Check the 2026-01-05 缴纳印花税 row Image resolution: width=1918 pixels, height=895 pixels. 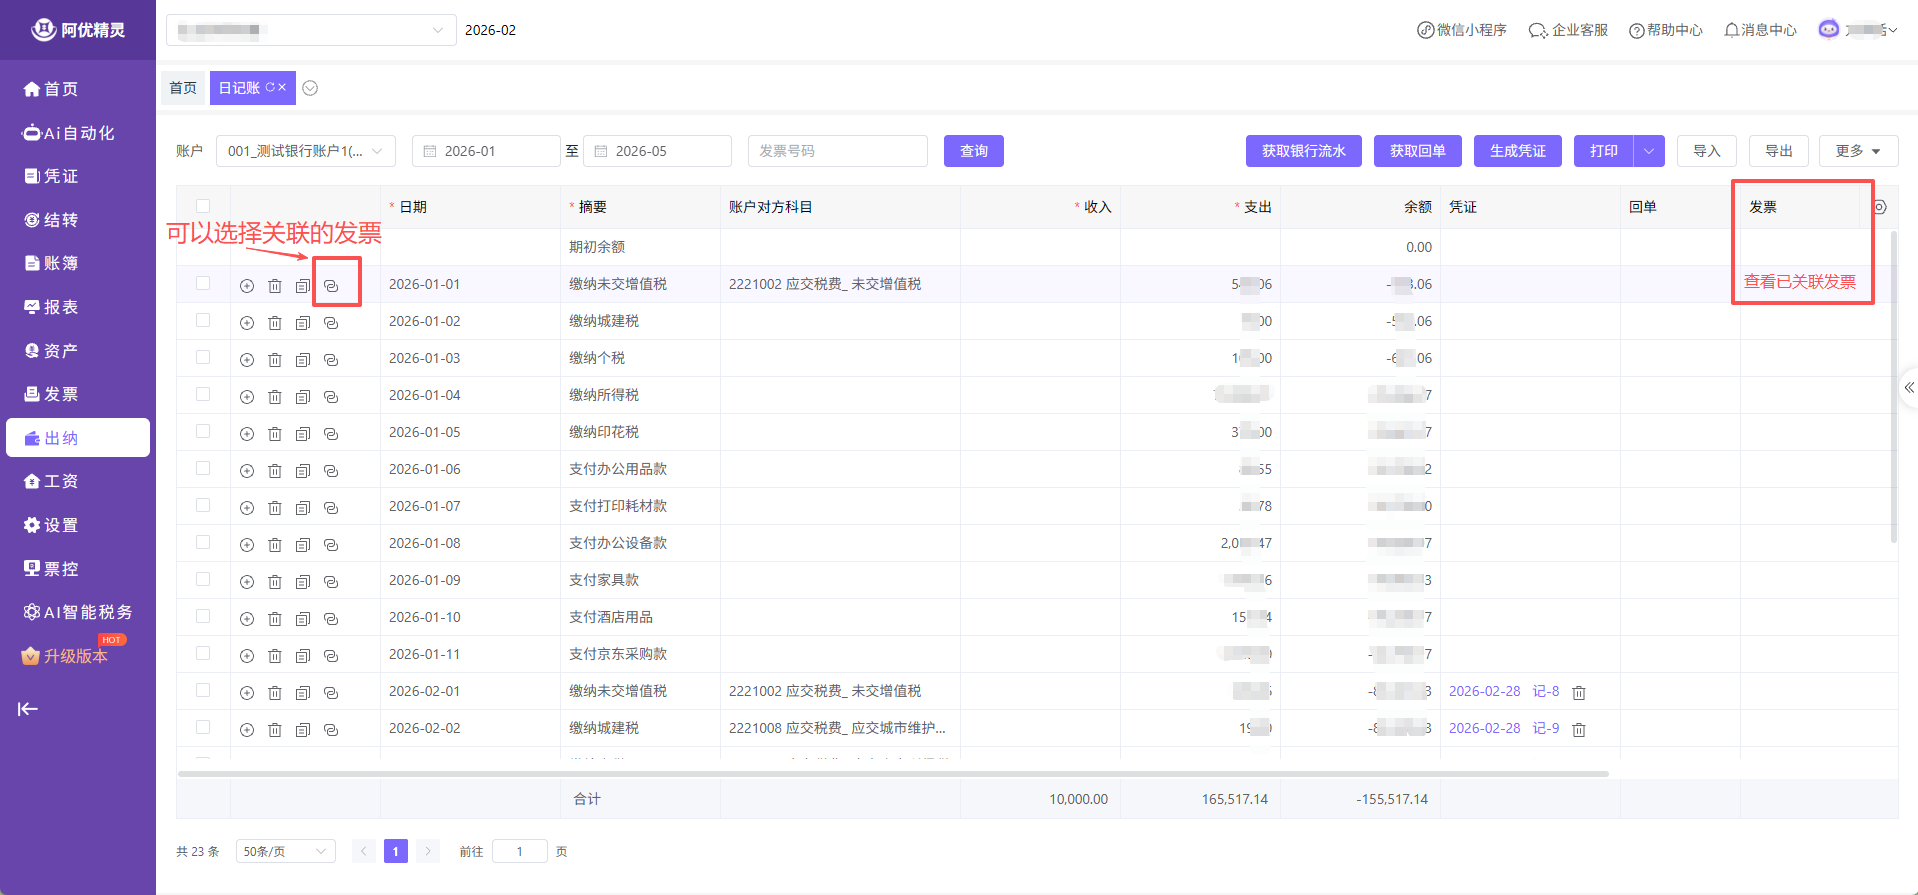pos(203,431)
